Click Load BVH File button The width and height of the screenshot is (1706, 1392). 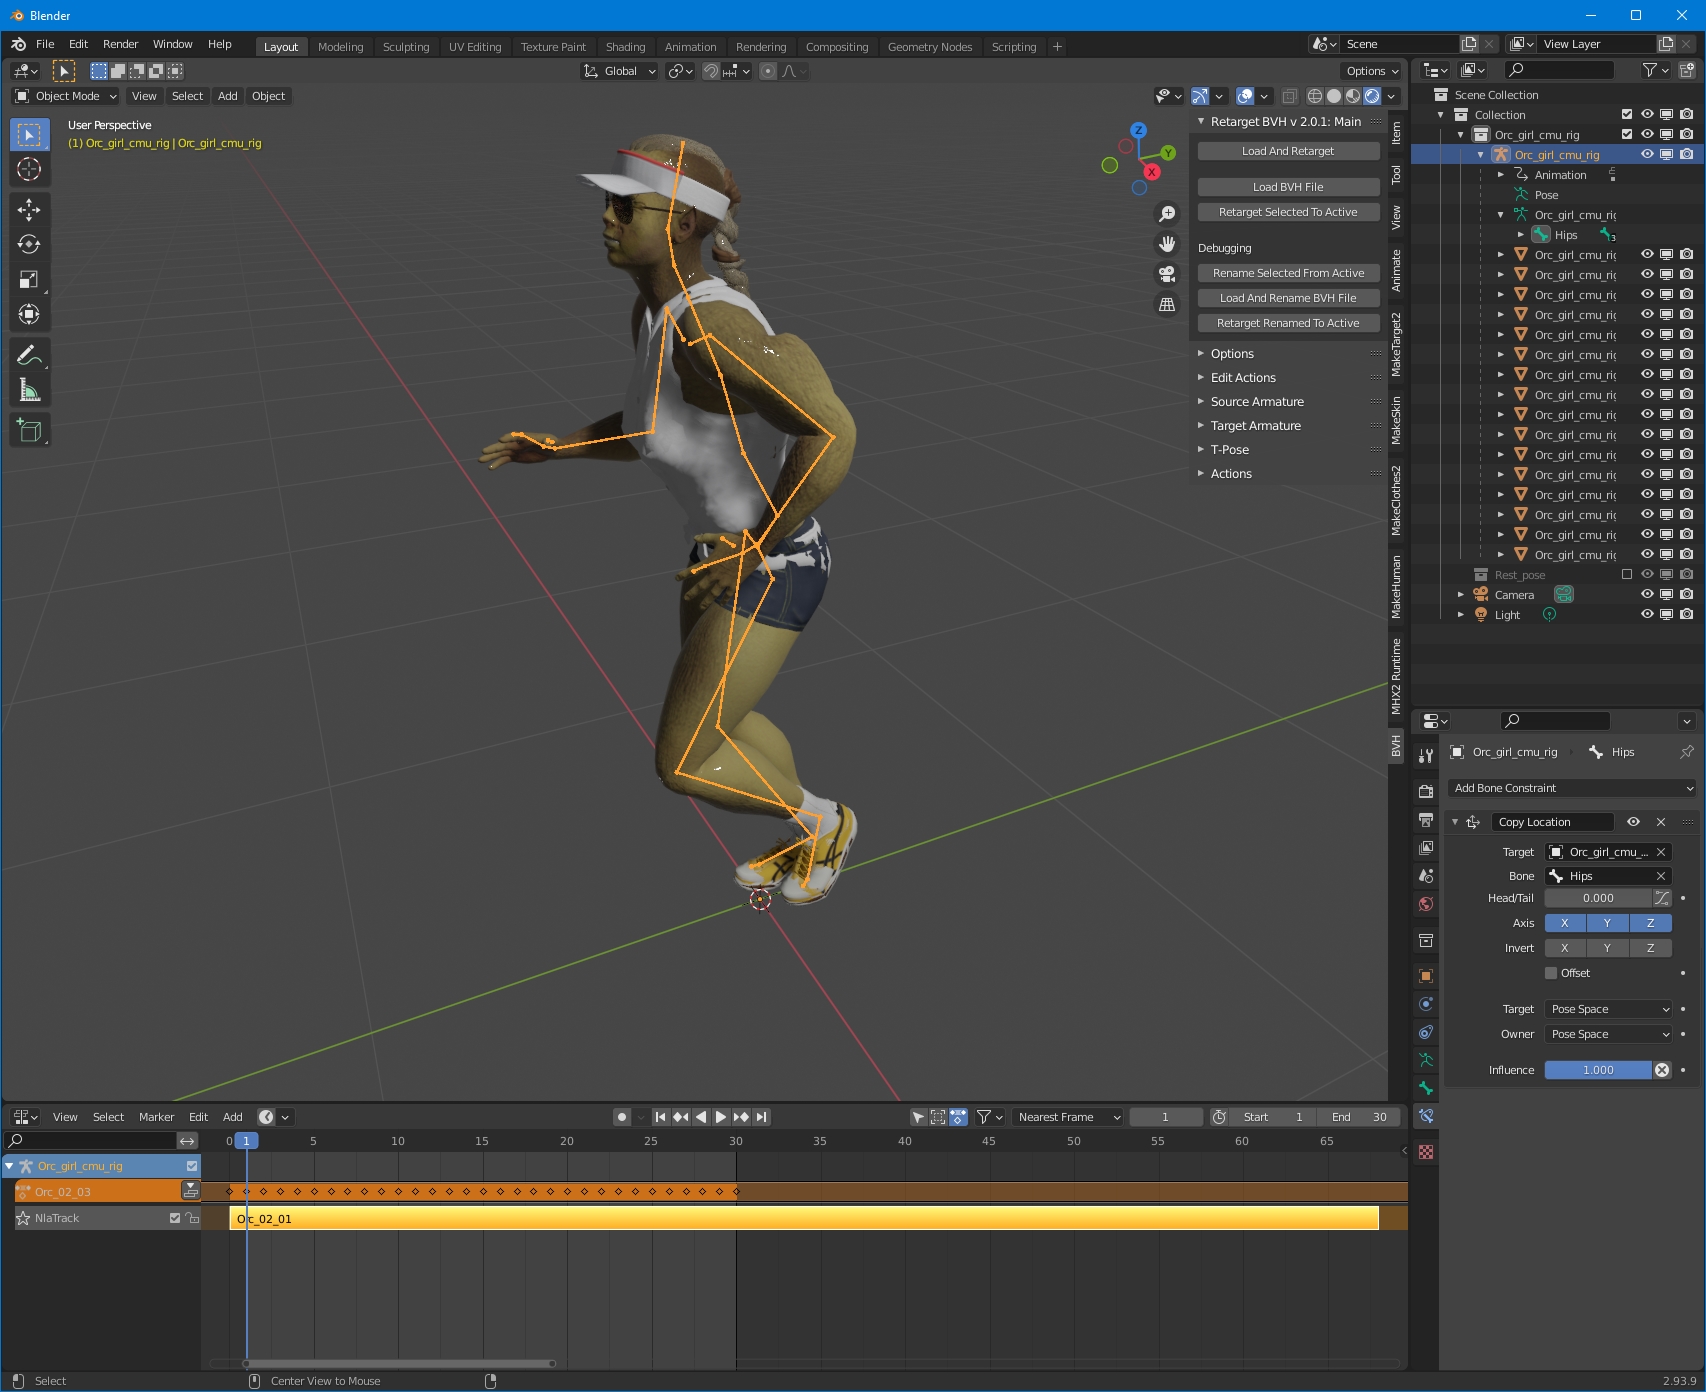click(x=1288, y=187)
